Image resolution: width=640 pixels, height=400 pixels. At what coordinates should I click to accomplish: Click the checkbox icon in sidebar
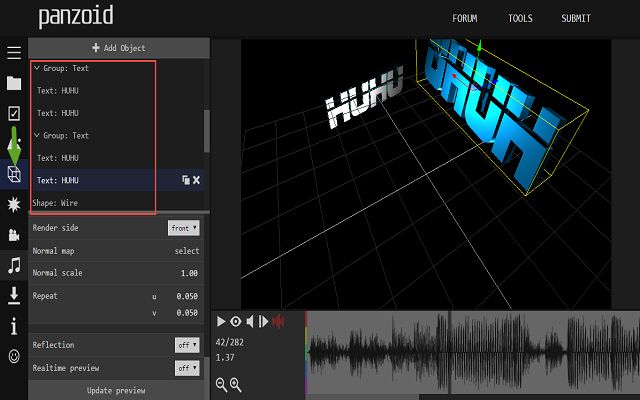[14, 113]
